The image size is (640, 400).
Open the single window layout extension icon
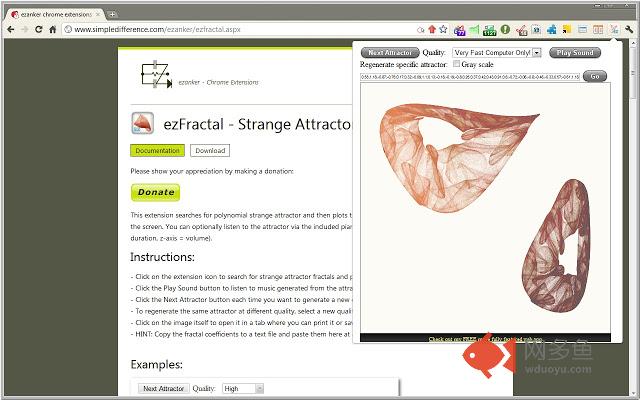pyautogui.click(x=582, y=29)
